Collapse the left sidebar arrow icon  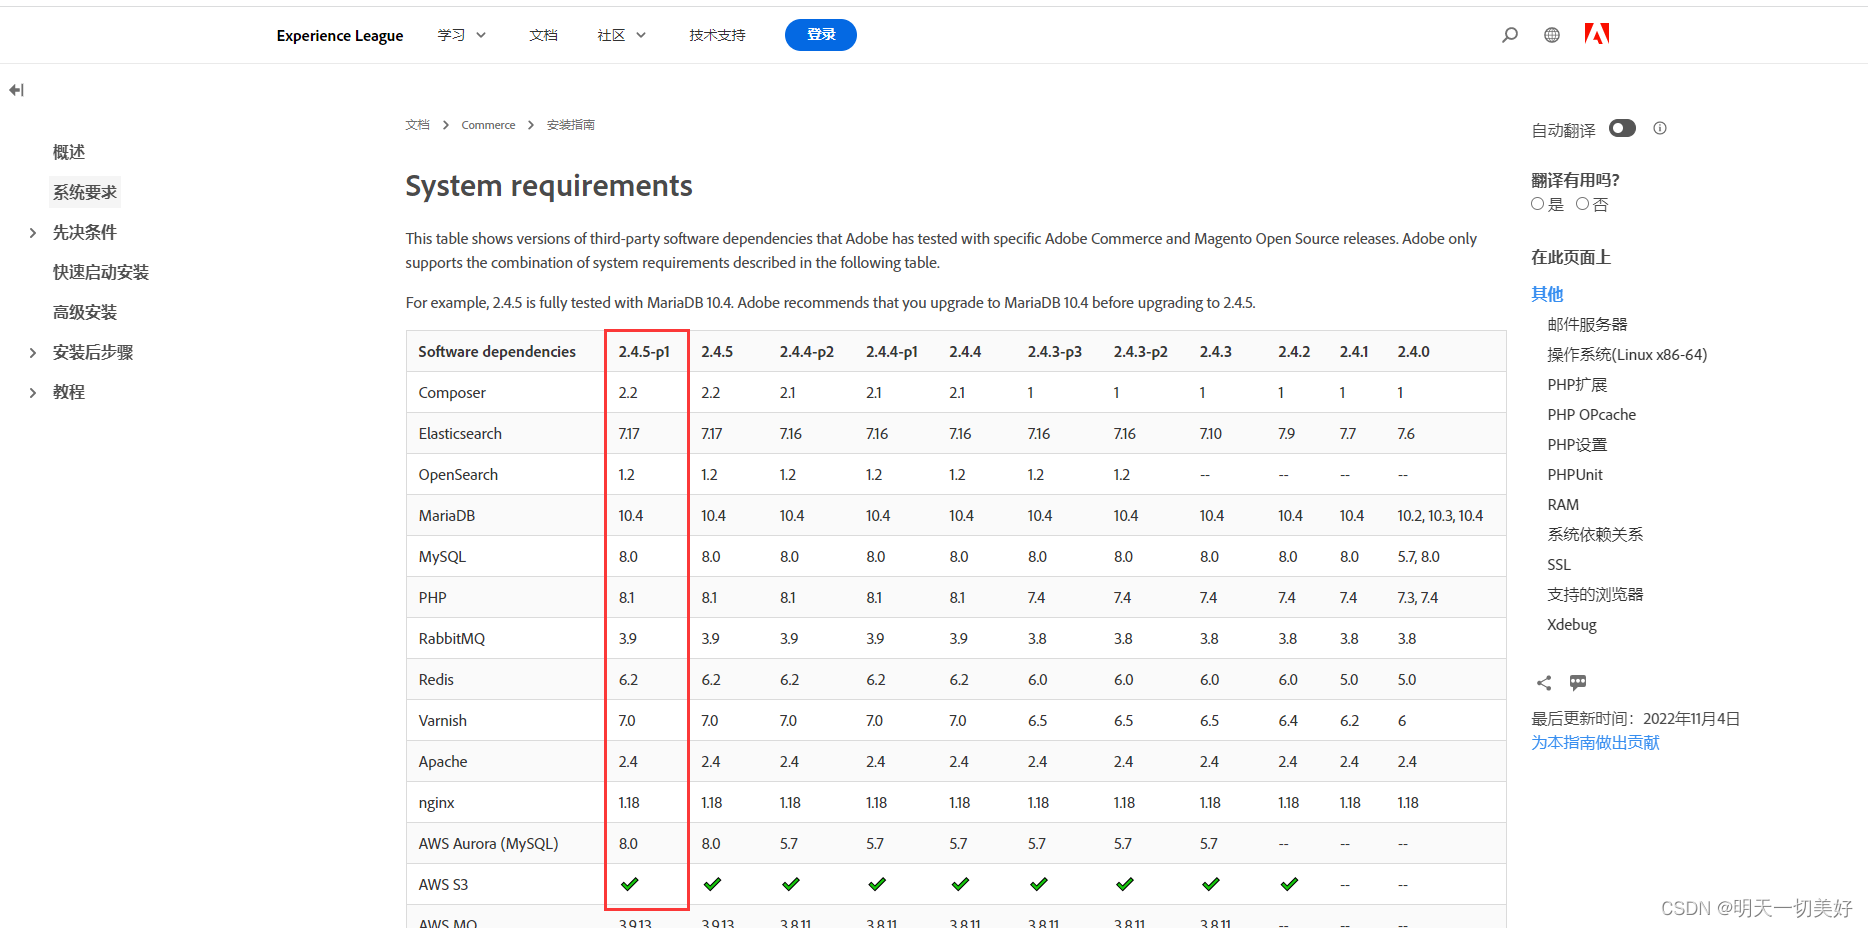coord(16,90)
